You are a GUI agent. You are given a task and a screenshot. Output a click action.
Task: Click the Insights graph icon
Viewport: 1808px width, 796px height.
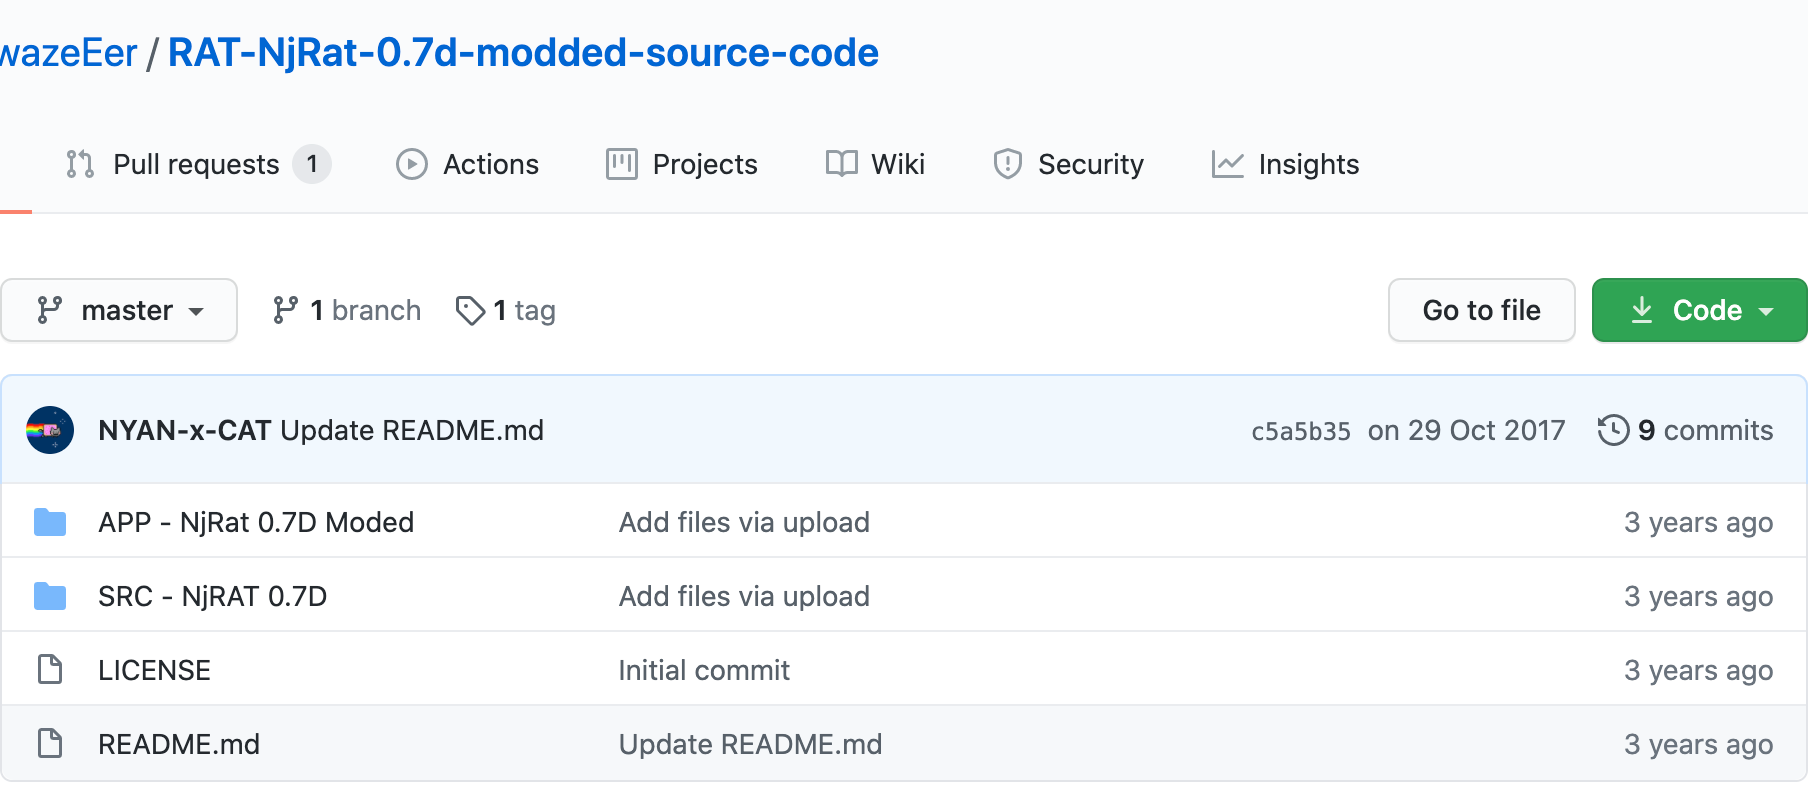click(x=1228, y=164)
